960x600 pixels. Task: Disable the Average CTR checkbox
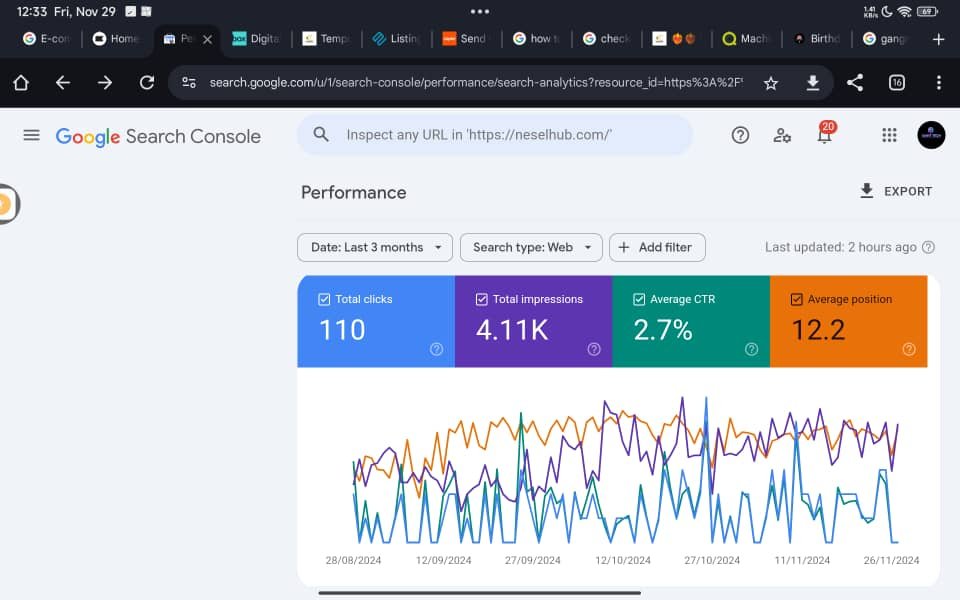[x=639, y=299]
